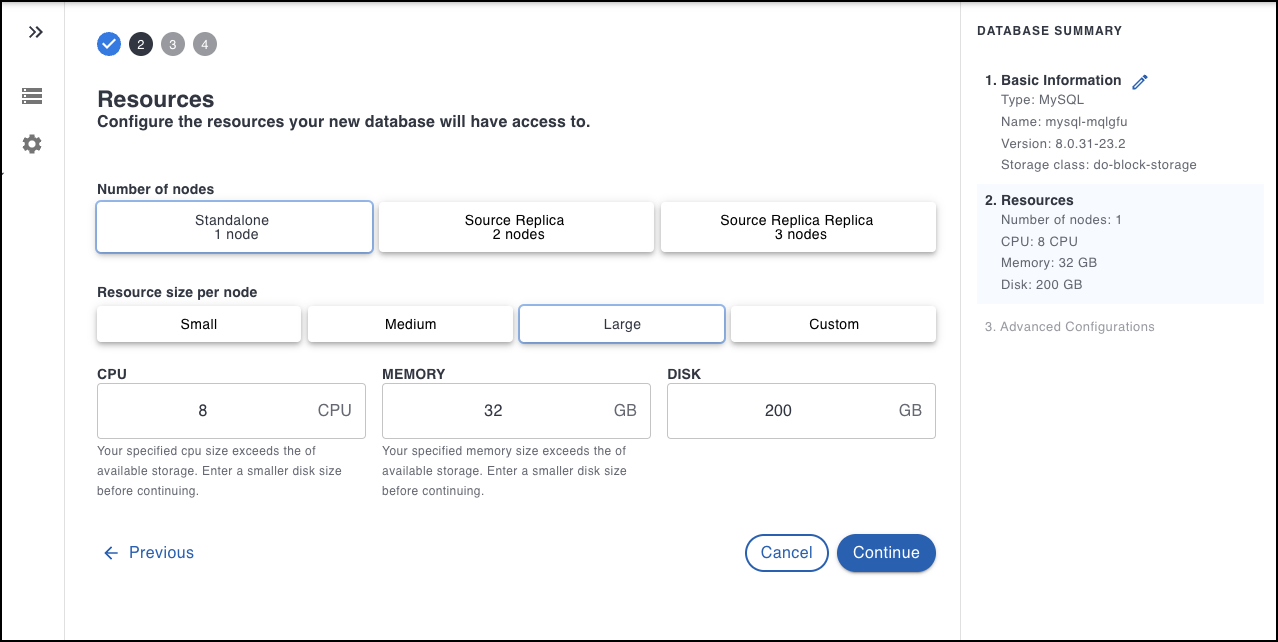Click the completed step 1 checkmark icon

pos(109,44)
